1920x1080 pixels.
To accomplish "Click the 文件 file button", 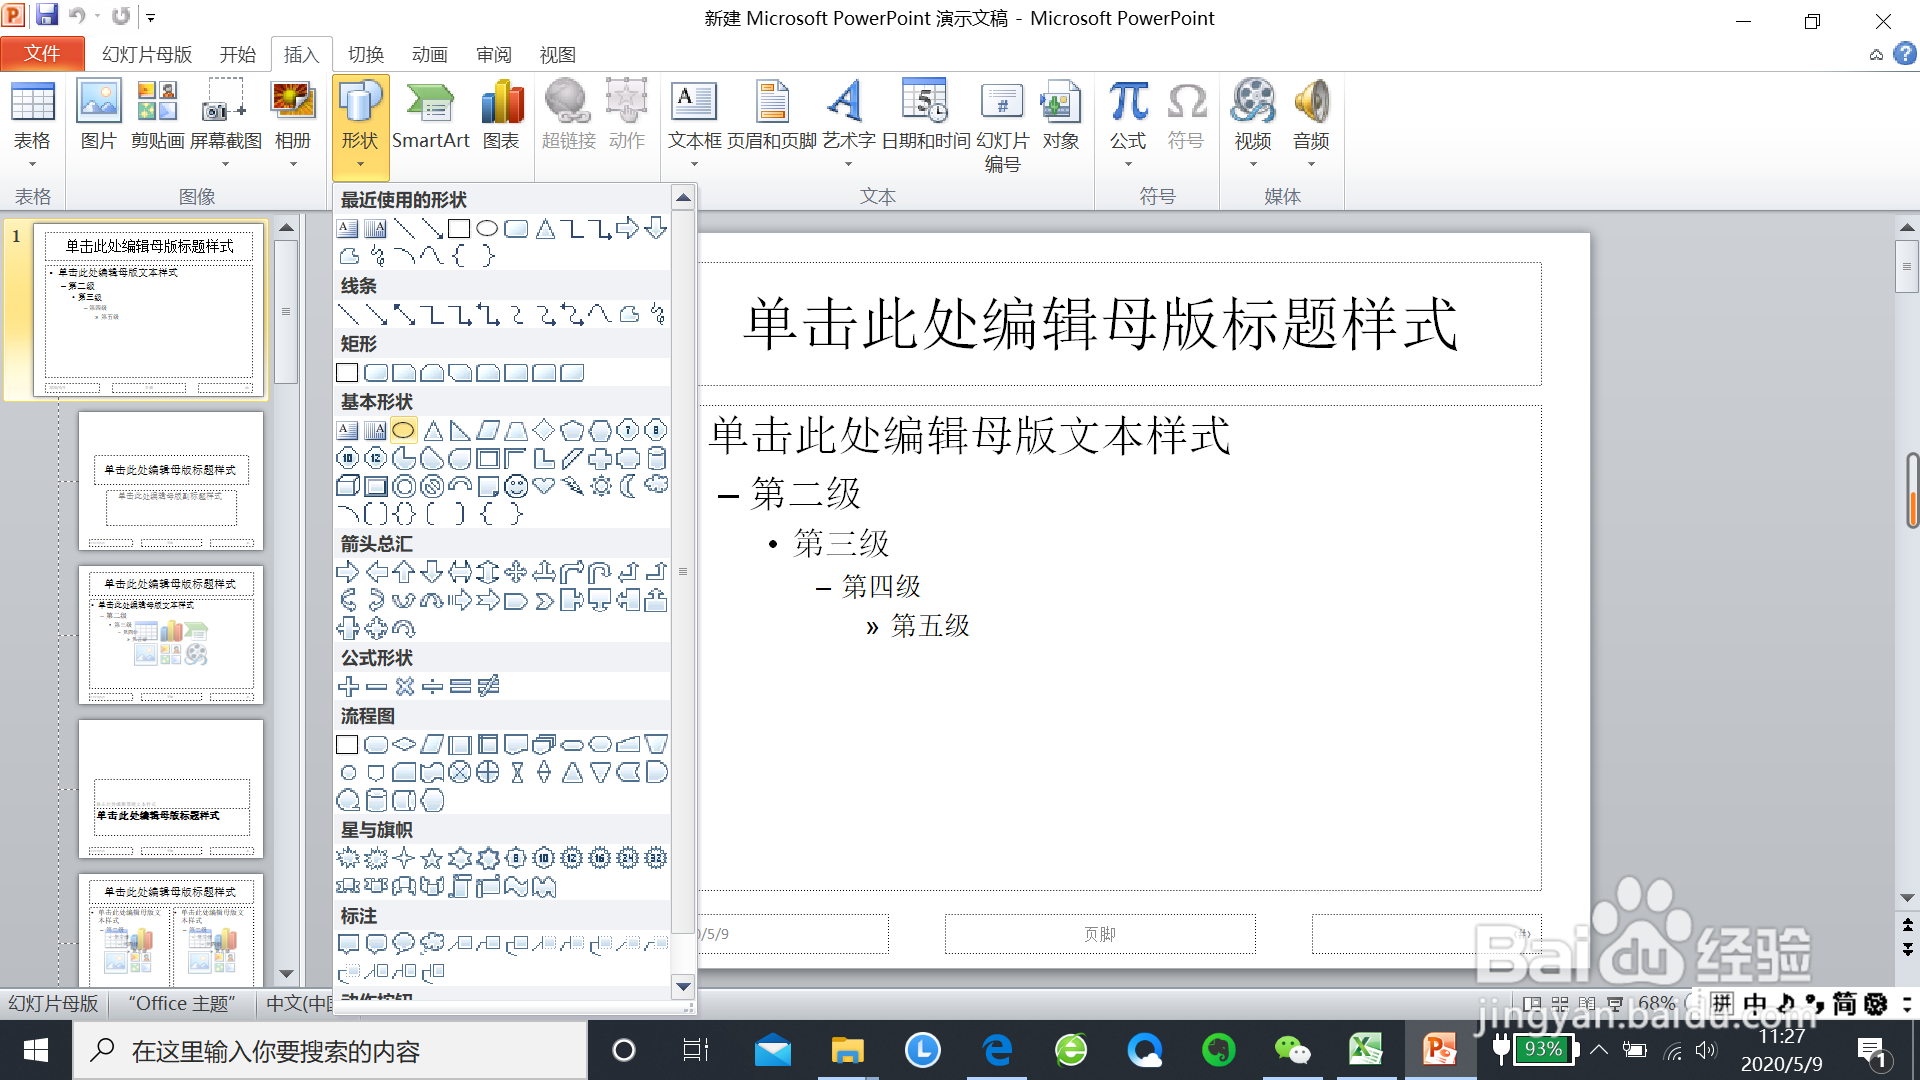I will coord(42,54).
